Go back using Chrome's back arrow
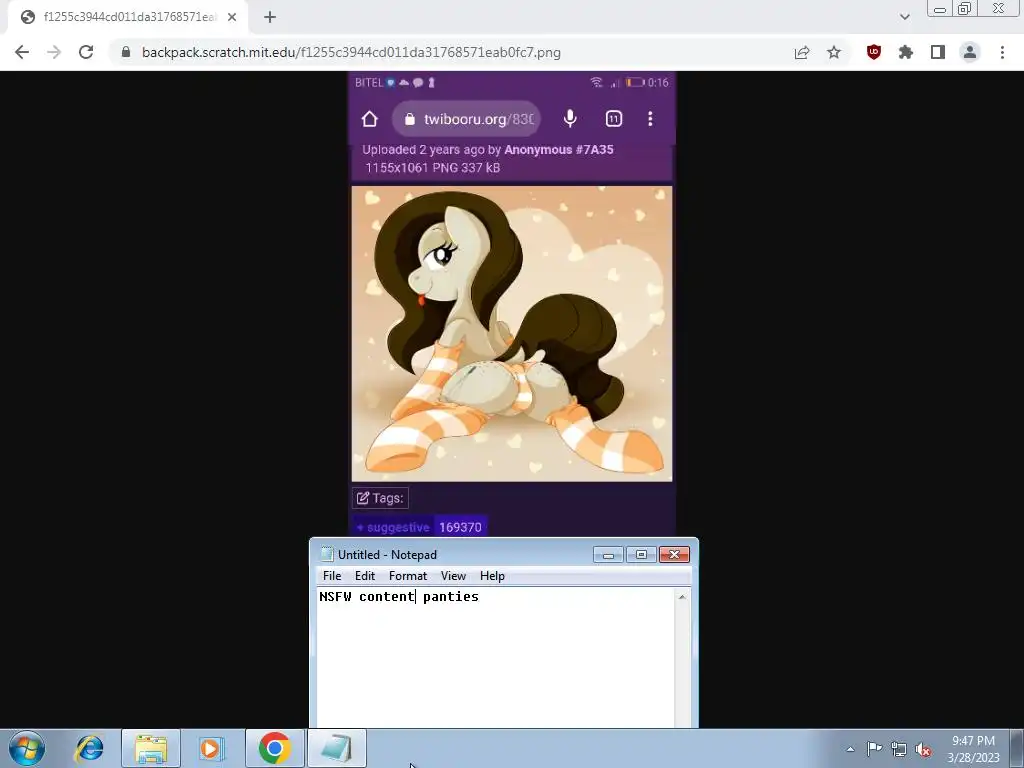Image resolution: width=1024 pixels, height=768 pixels. [22, 52]
